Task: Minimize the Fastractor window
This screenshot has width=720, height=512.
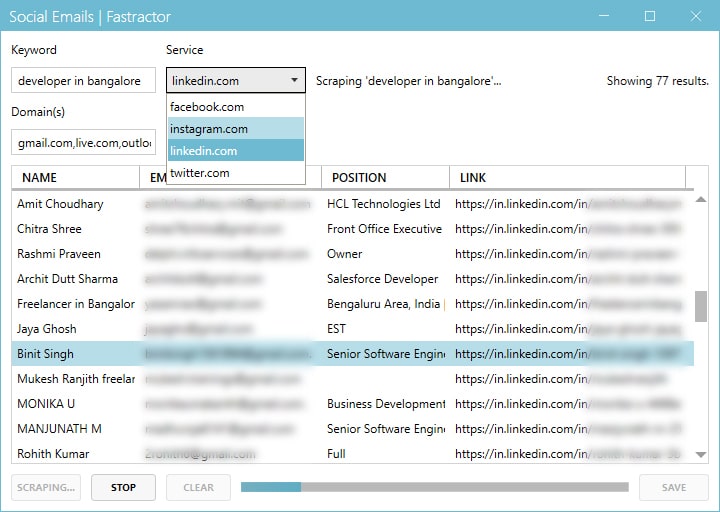Action: tap(604, 16)
